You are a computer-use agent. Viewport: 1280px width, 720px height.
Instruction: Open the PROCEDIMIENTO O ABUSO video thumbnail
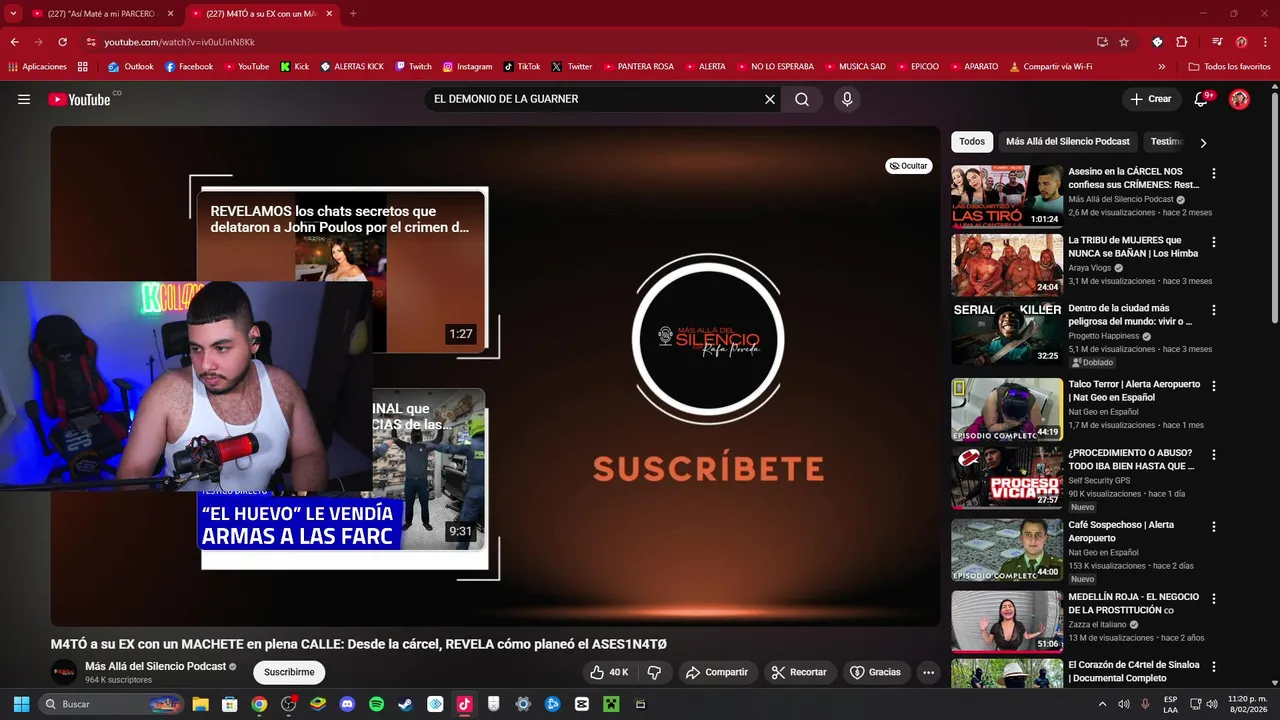(x=1007, y=478)
